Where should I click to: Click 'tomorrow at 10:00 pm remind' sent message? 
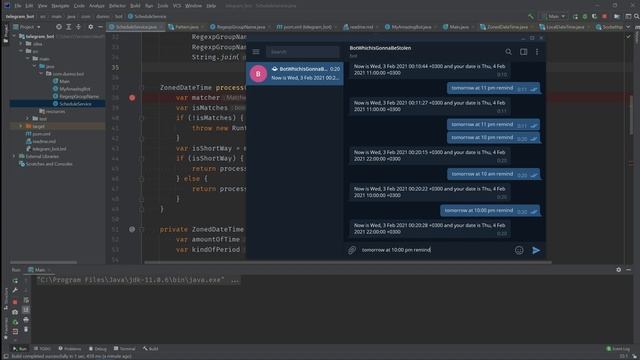pos(490,211)
